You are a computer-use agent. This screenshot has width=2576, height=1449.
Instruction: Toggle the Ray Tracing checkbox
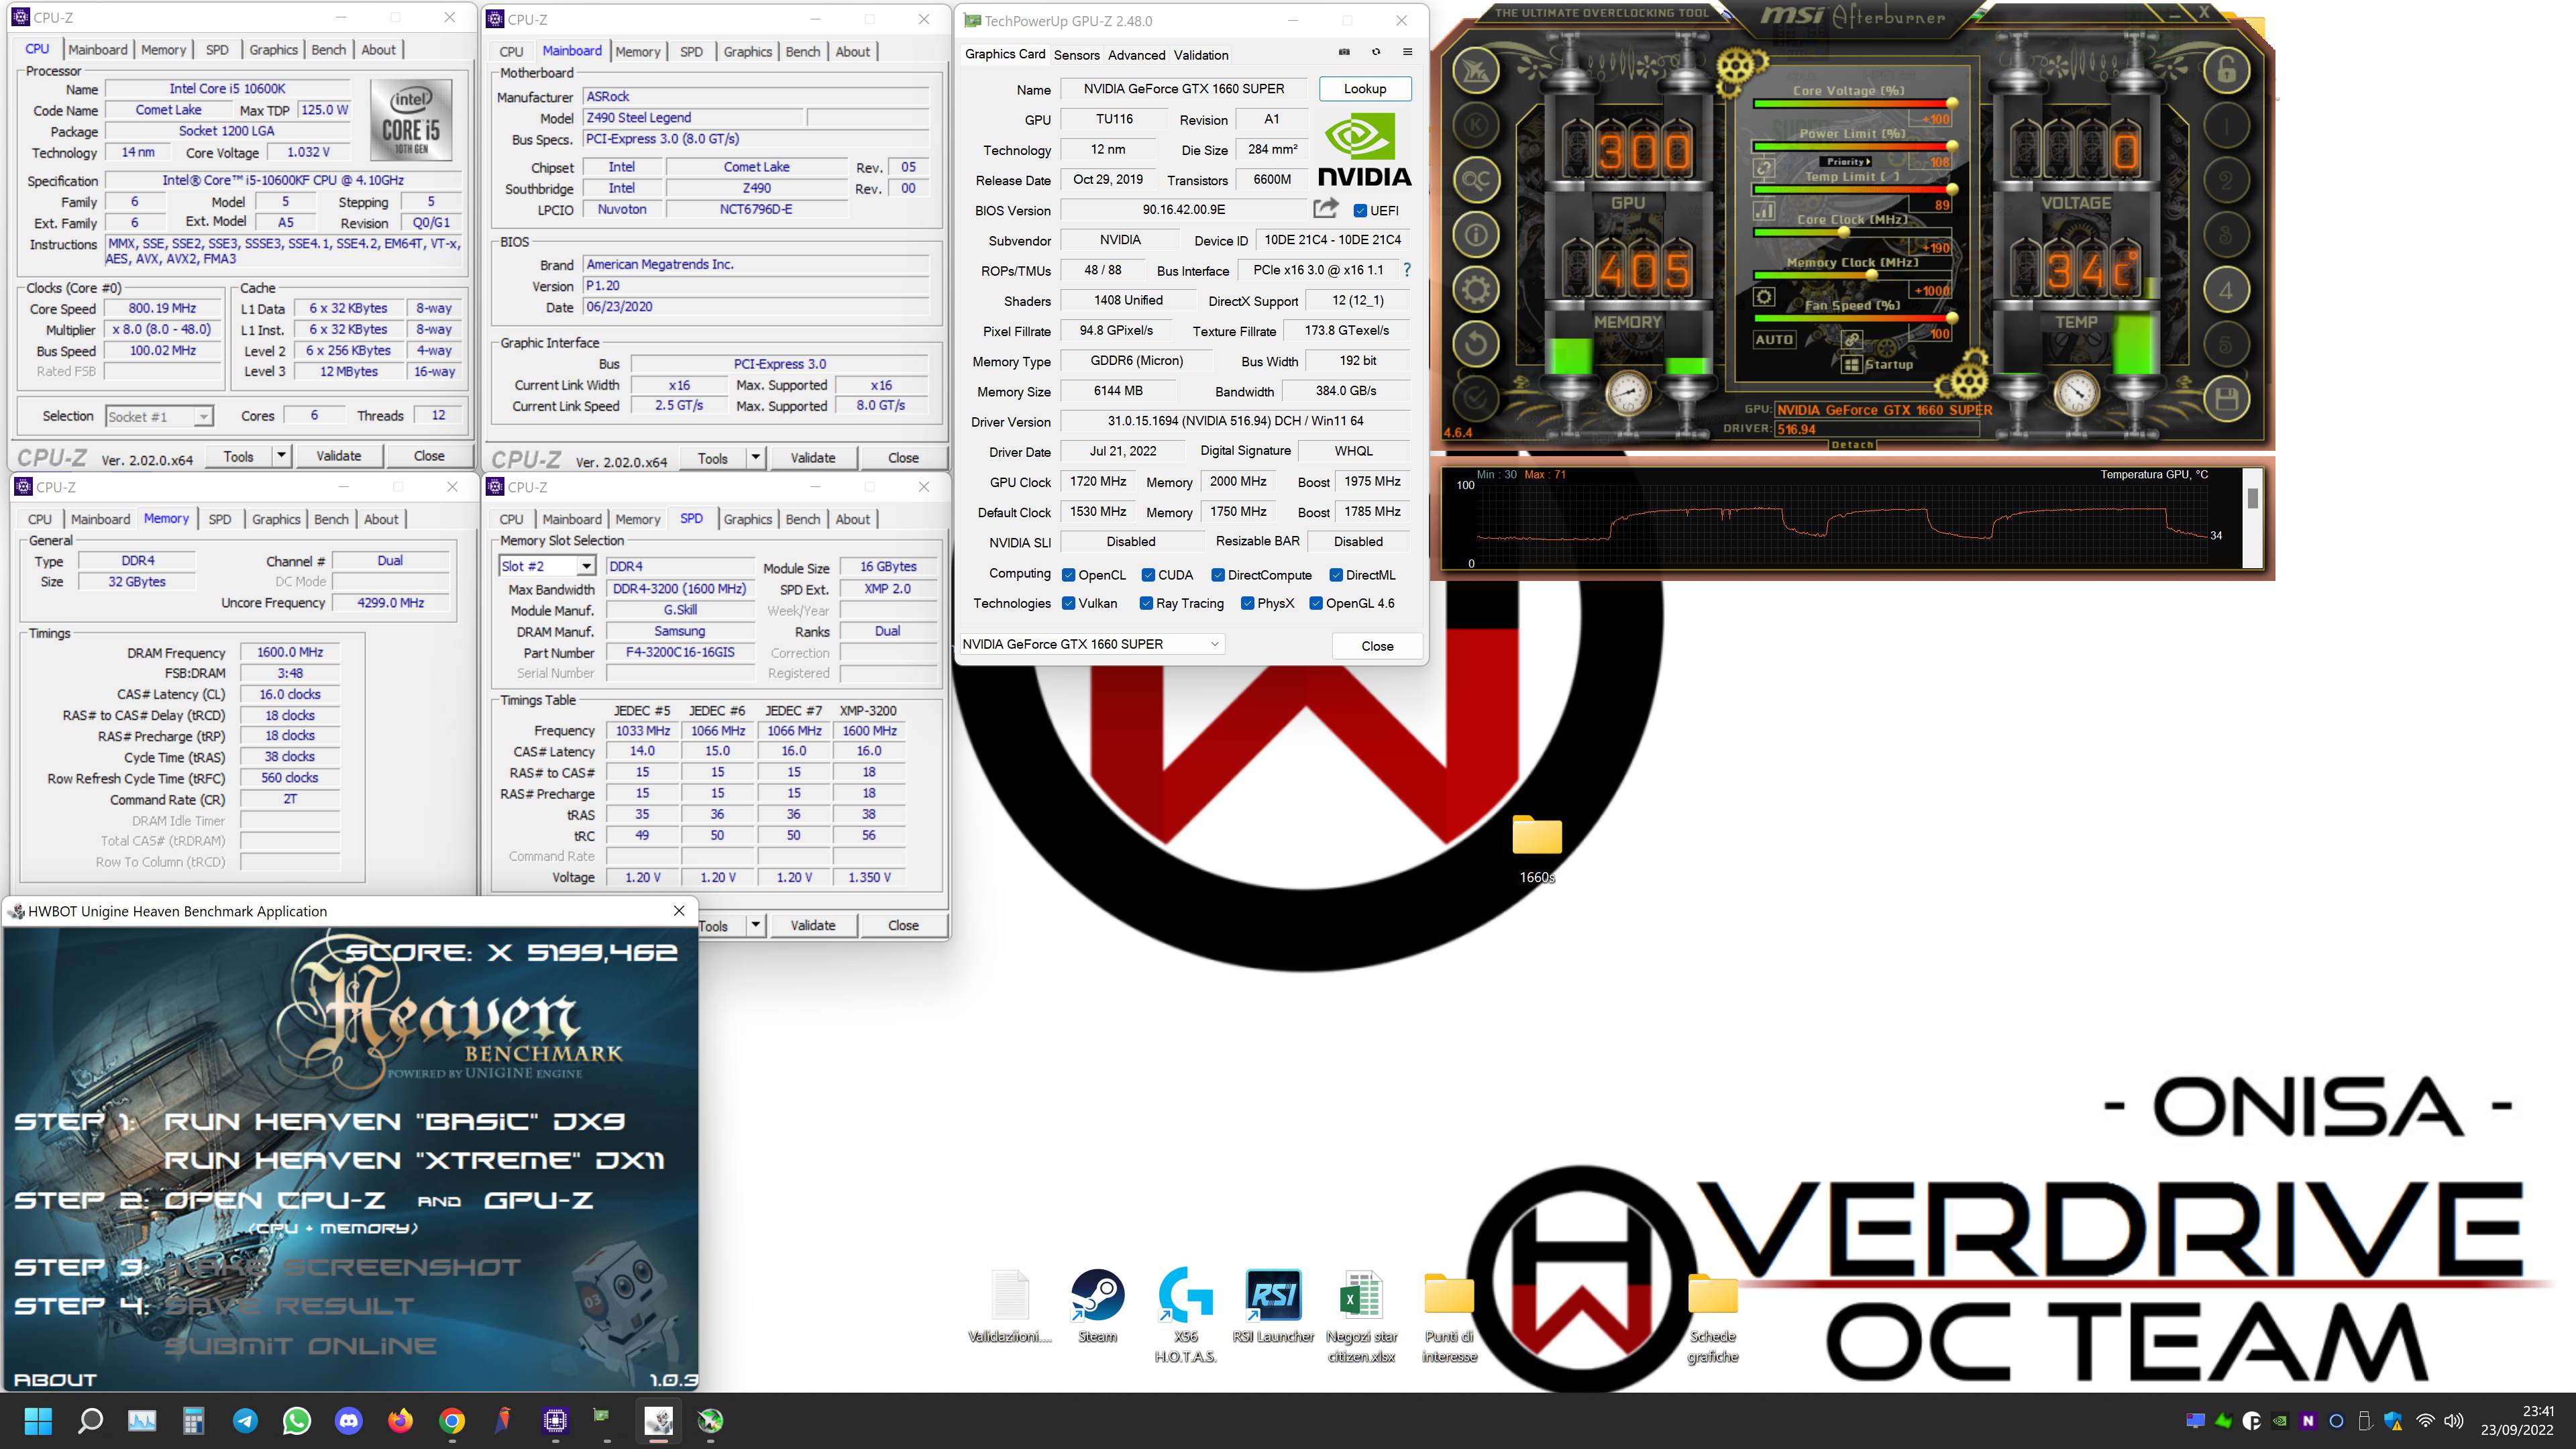1146,603
